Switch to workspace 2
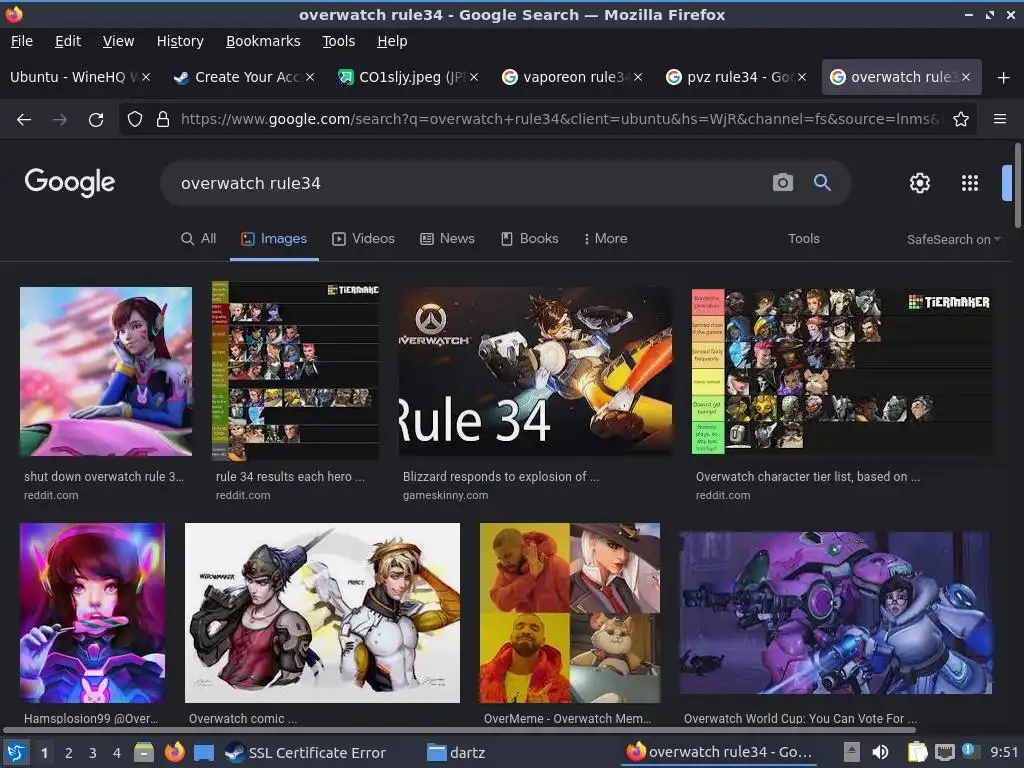This screenshot has height=768, width=1024. coord(69,753)
